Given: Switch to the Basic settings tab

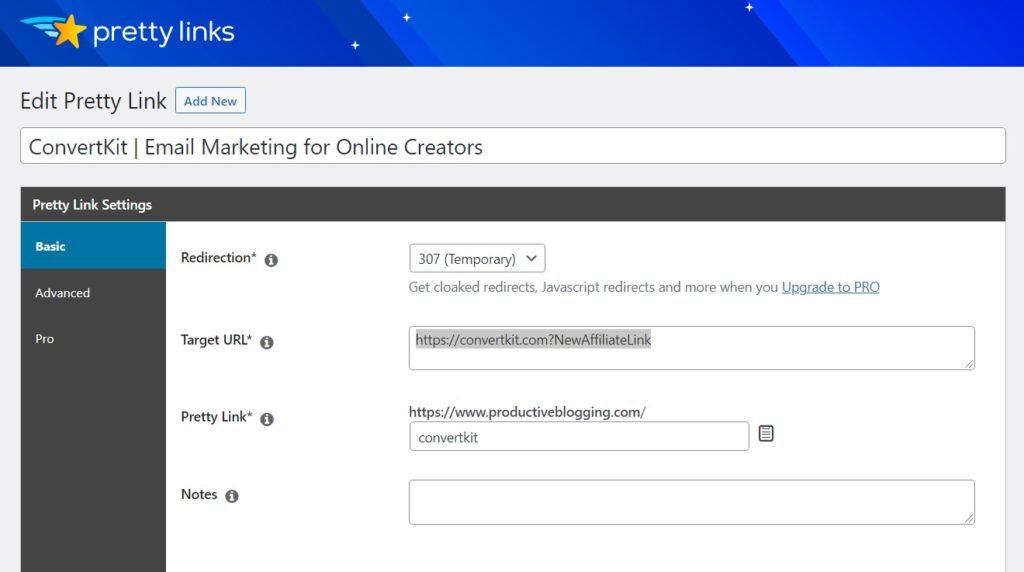Looking at the screenshot, I should (x=93, y=246).
